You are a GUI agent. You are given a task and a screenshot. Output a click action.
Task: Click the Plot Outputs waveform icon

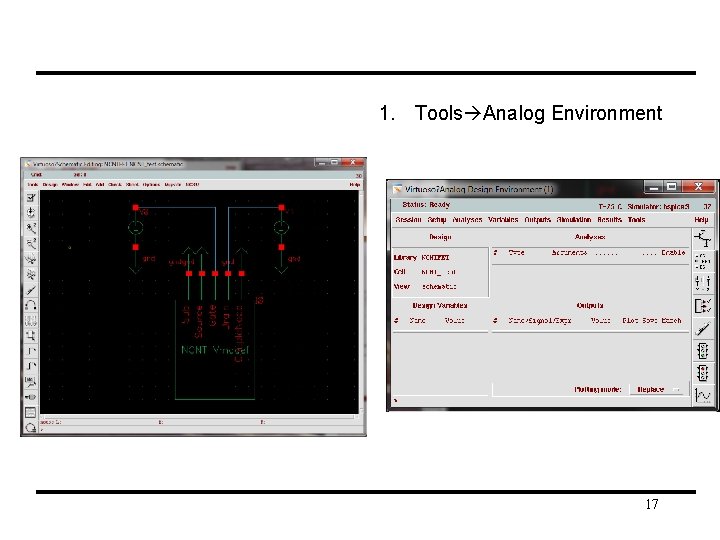tap(703, 395)
